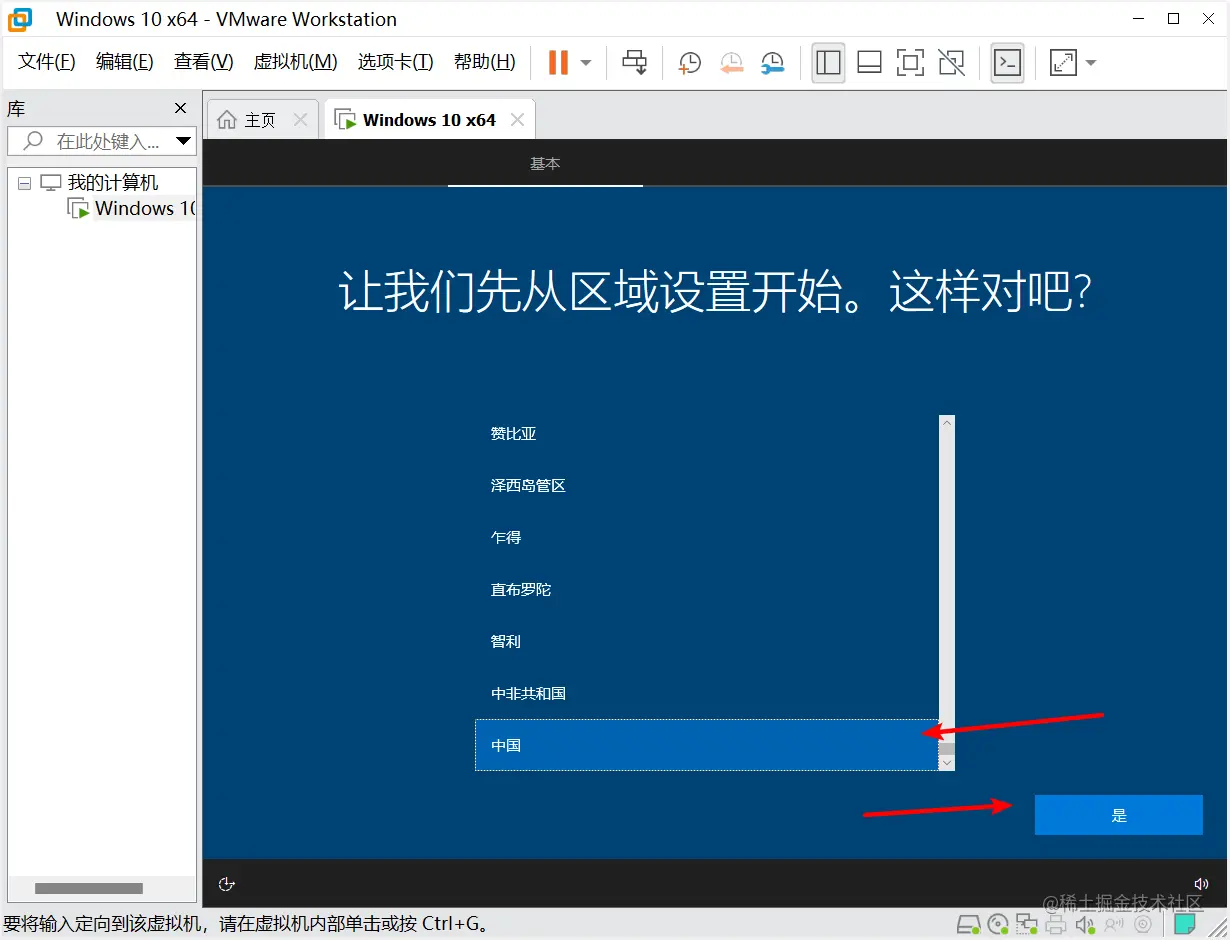Screen dimensions: 1230x940
Task: Toggle the thumbnail bar view icon
Action: (869, 63)
